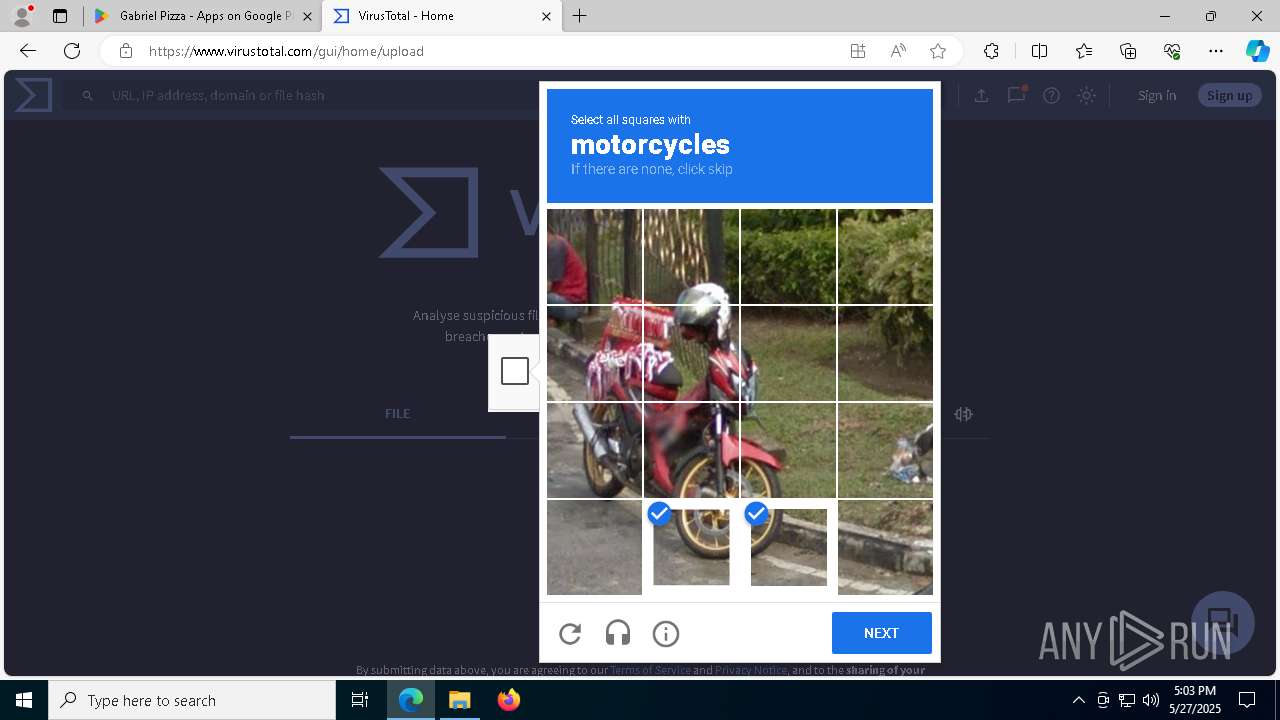This screenshot has height=720, width=1280.
Task: Open the Privacy Notice link
Action: click(751, 670)
